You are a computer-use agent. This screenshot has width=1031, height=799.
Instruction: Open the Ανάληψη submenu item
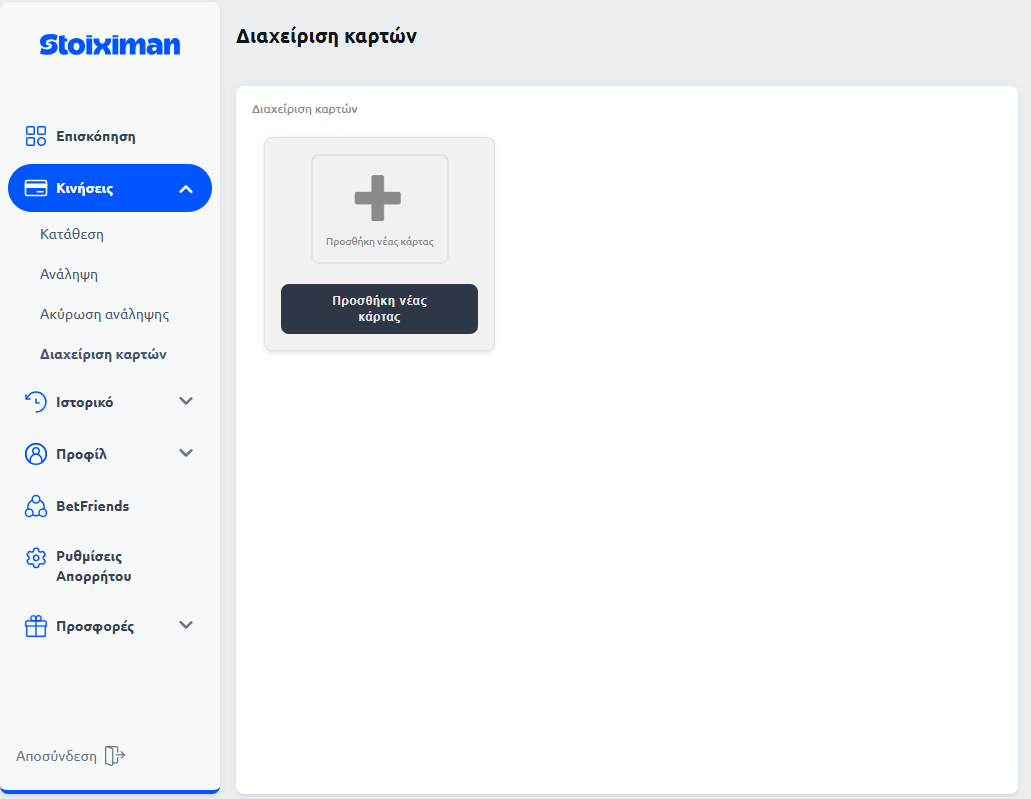[x=69, y=274]
